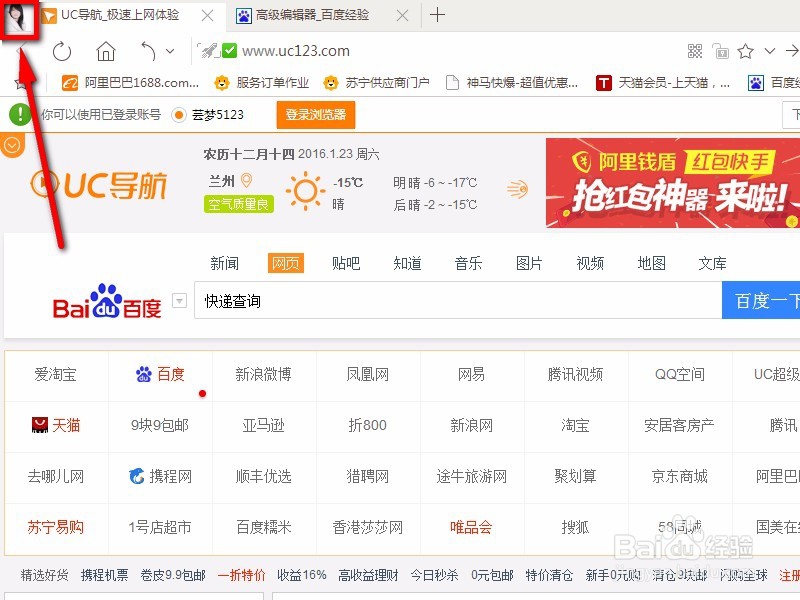Open the 新浪微博 site link
The image size is (800, 600).
click(x=263, y=374)
